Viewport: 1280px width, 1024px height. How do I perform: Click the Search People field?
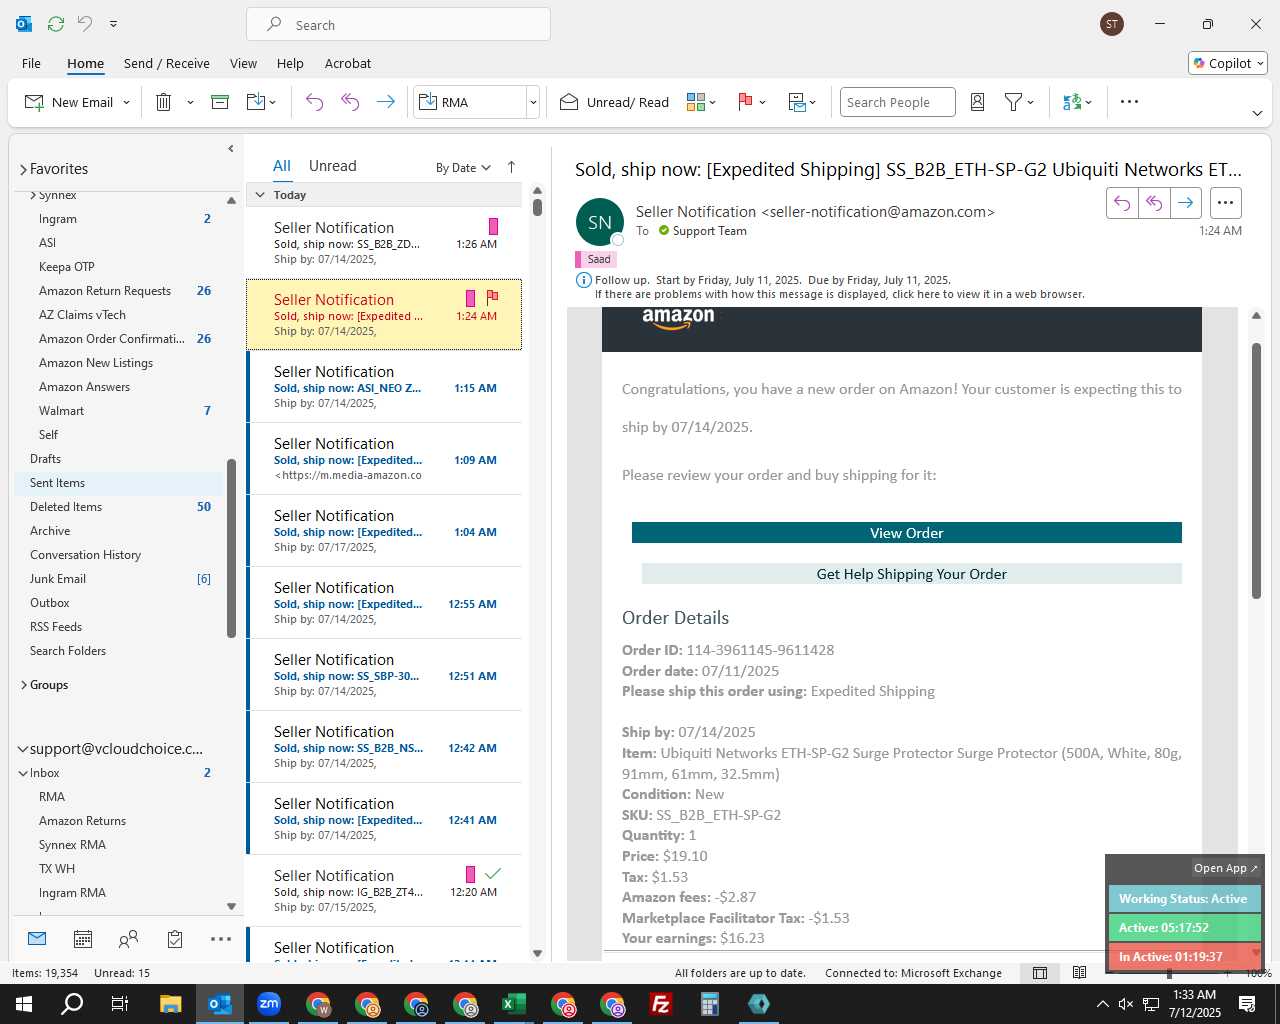897,102
